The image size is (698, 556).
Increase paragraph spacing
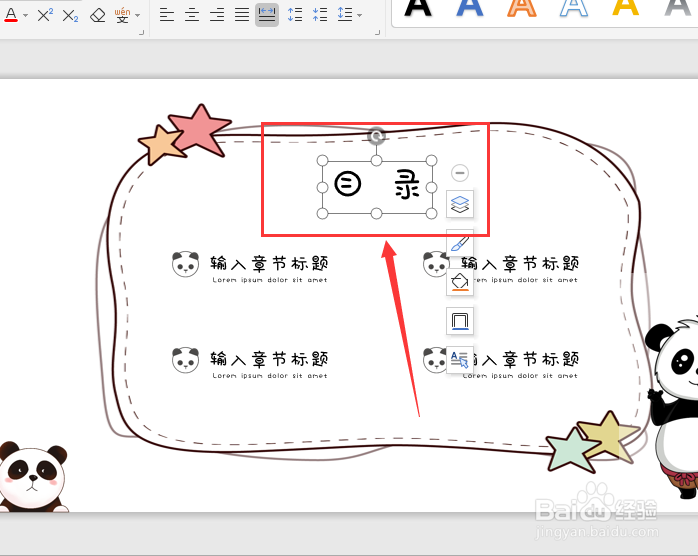pos(295,15)
